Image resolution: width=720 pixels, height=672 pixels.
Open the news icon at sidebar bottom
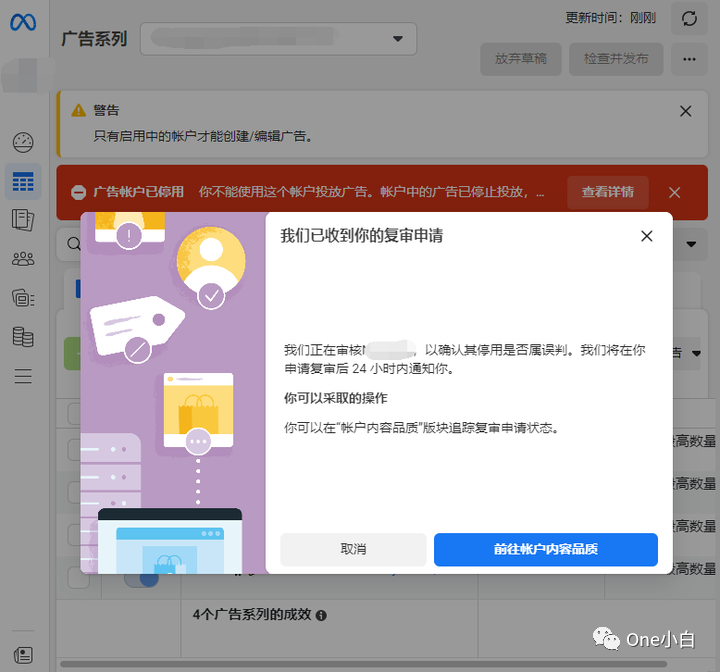click(23, 655)
